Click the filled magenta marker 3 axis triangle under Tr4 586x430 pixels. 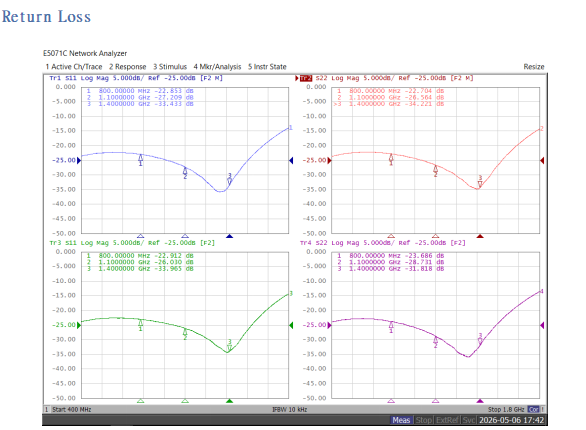[x=480, y=401]
